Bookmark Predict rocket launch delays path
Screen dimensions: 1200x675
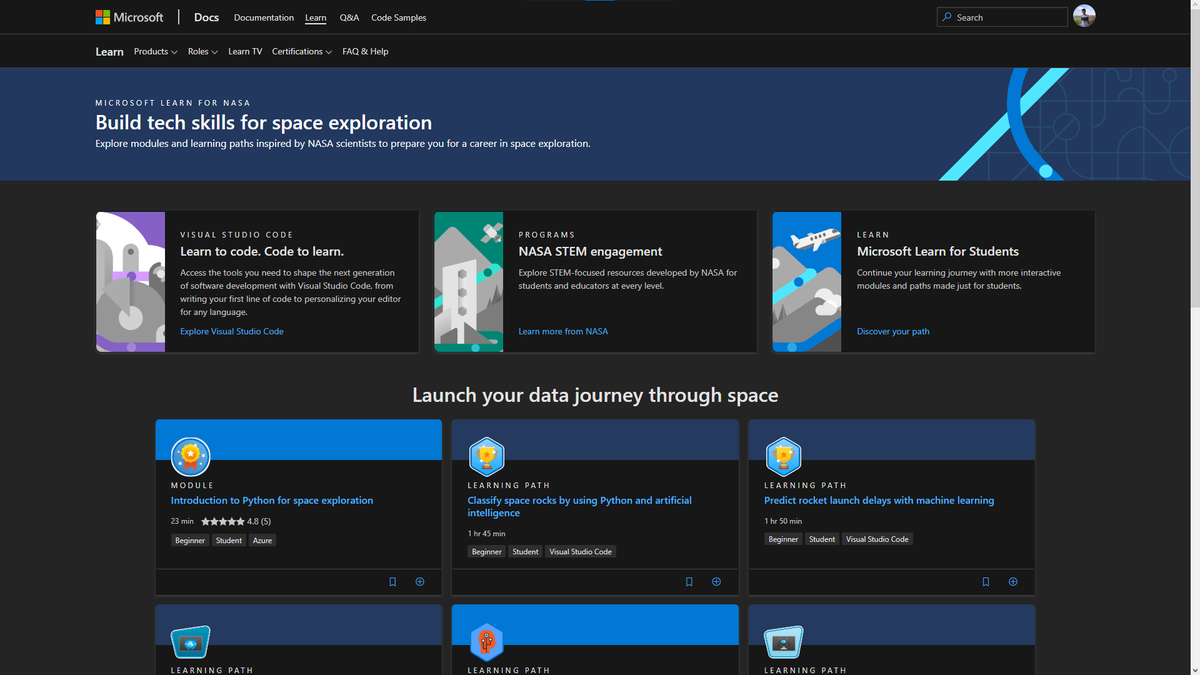pyautogui.click(x=986, y=582)
